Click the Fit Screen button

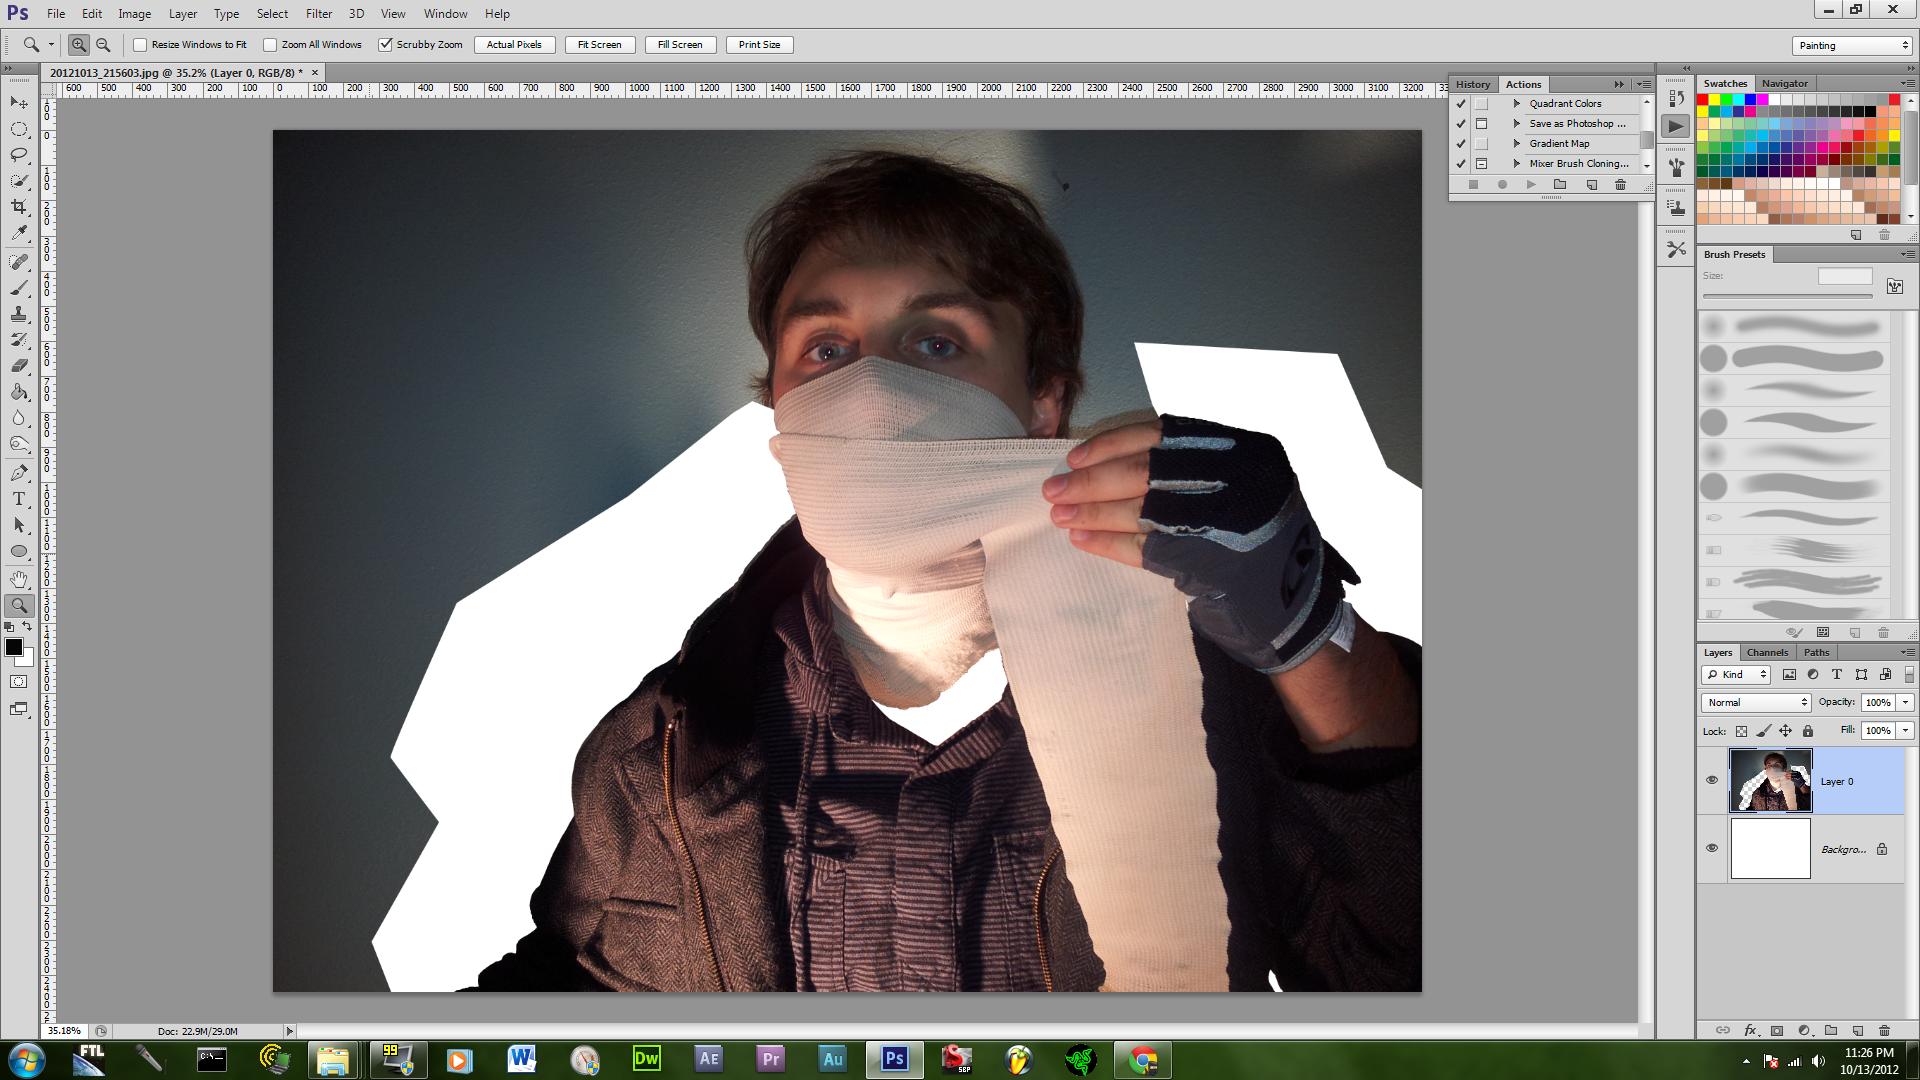point(599,45)
